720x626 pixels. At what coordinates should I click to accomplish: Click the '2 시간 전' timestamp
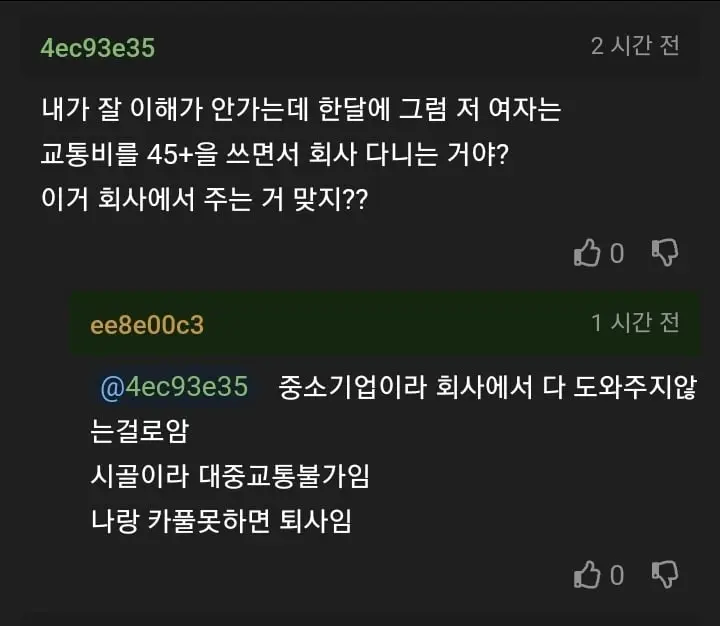tap(635, 46)
